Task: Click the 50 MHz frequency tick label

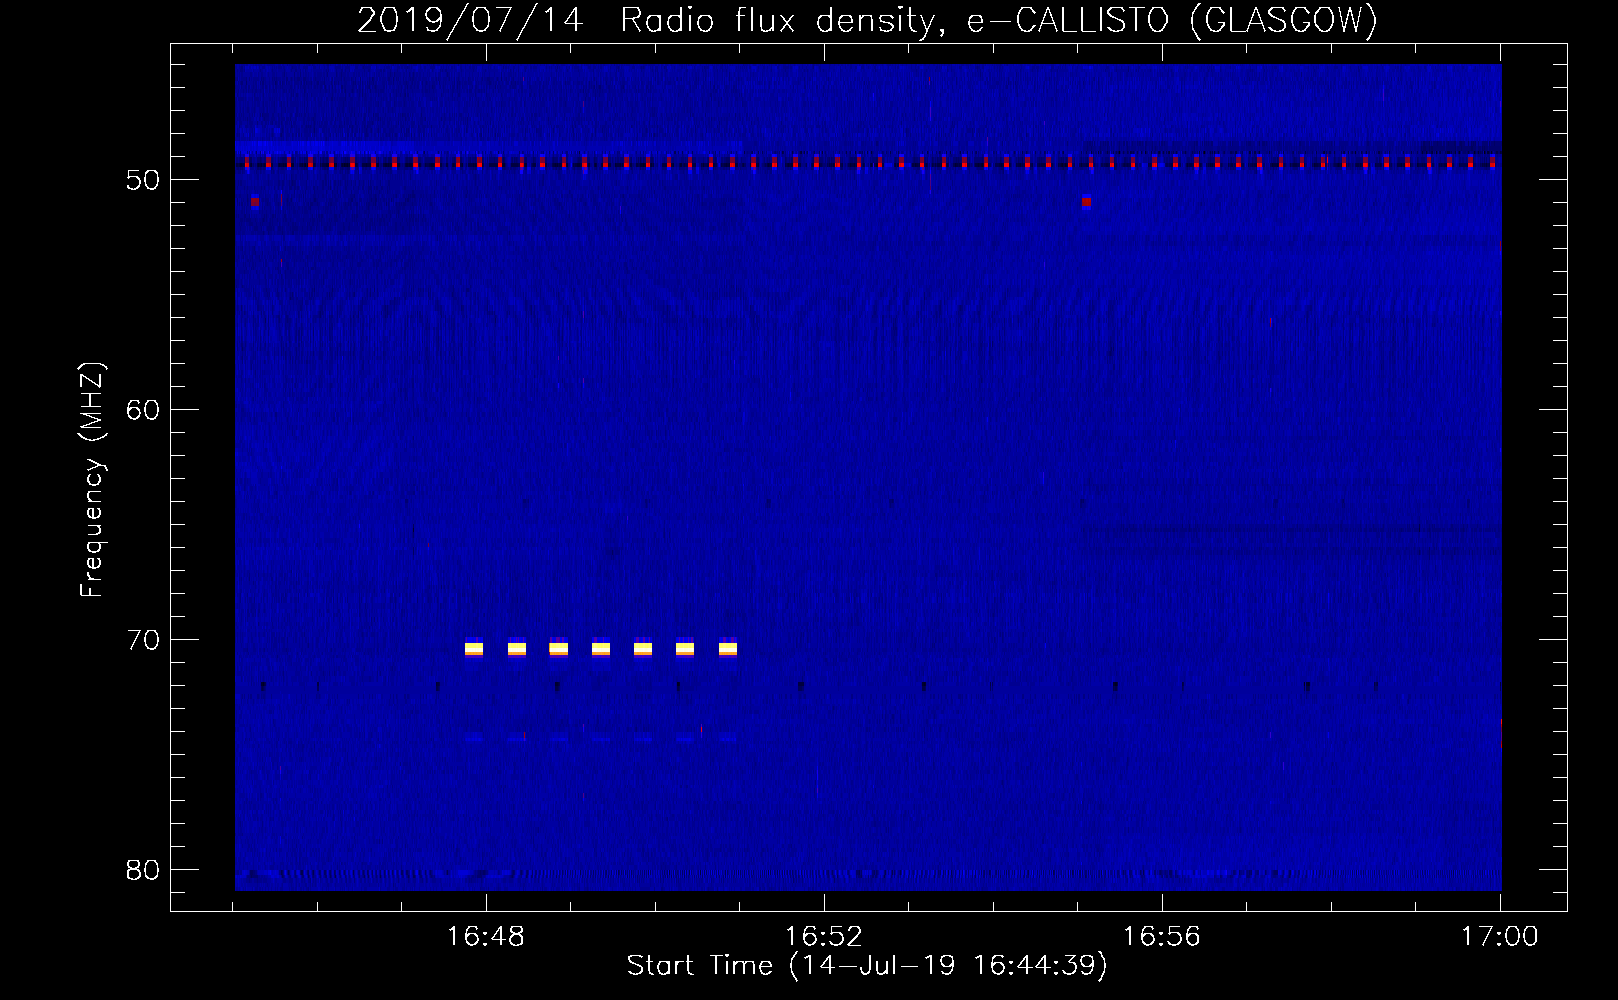Action: coord(143,180)
